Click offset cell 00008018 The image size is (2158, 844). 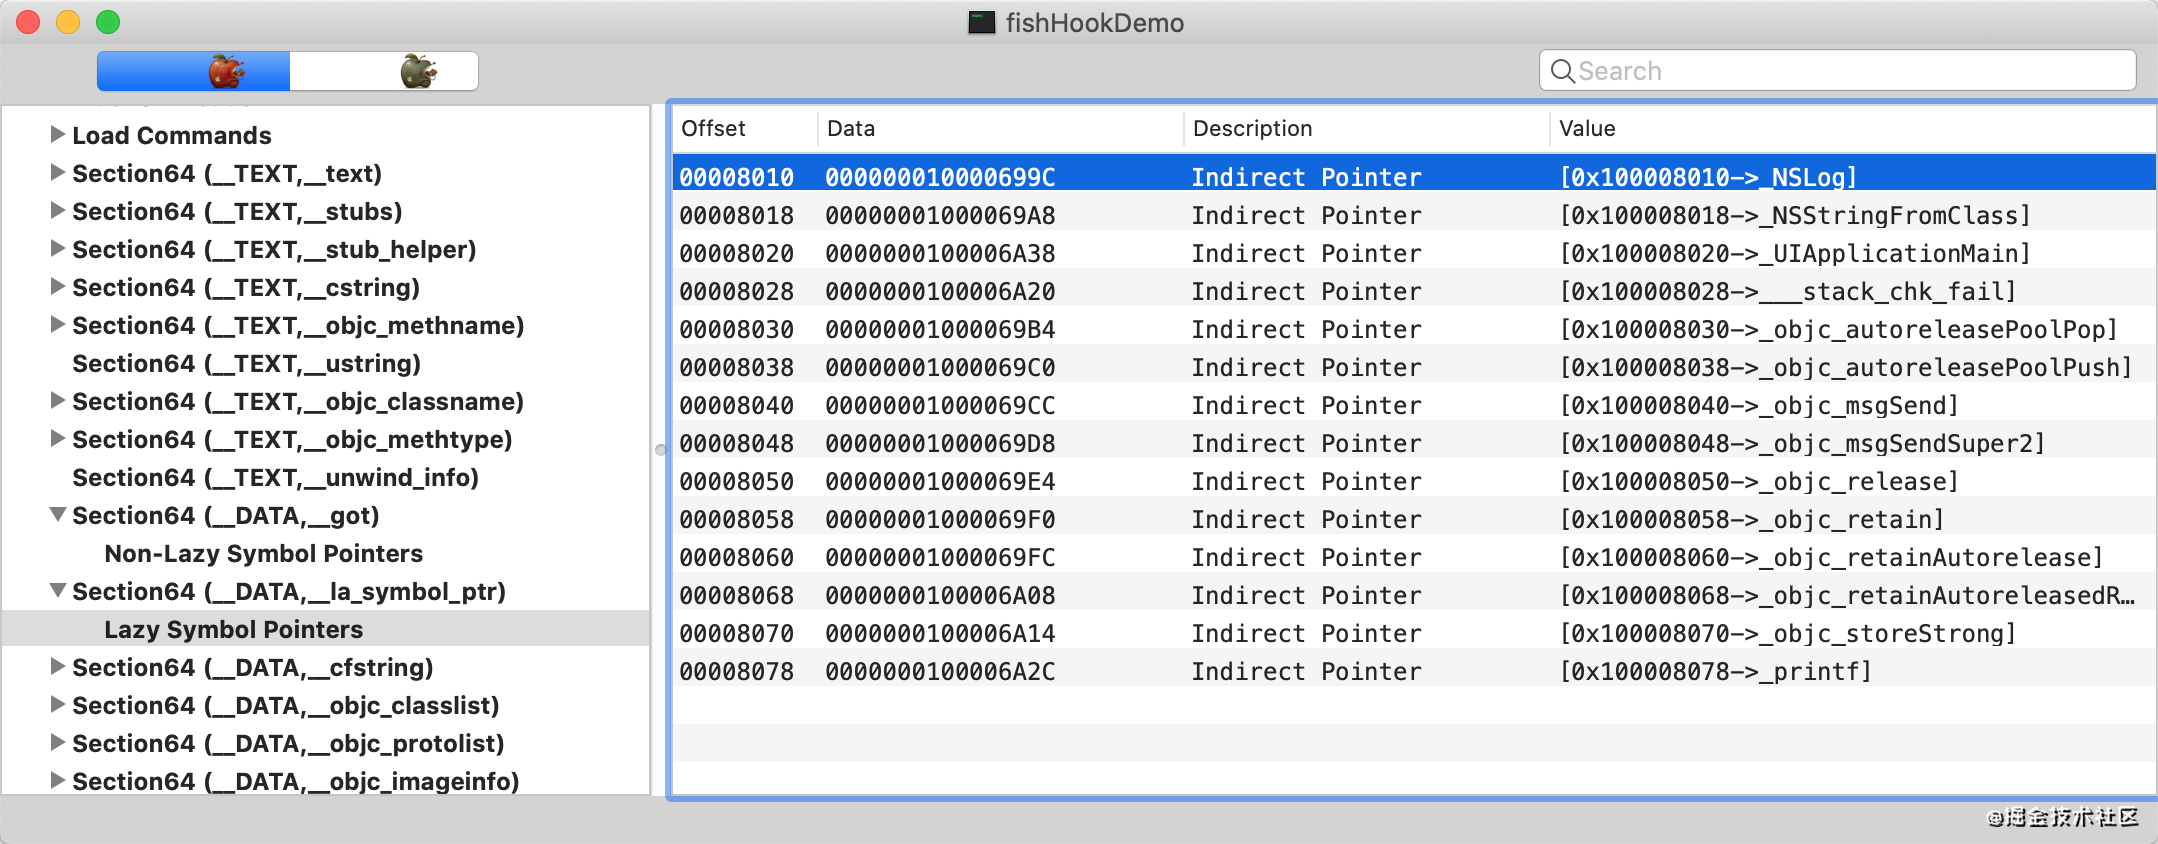point(737,215)
